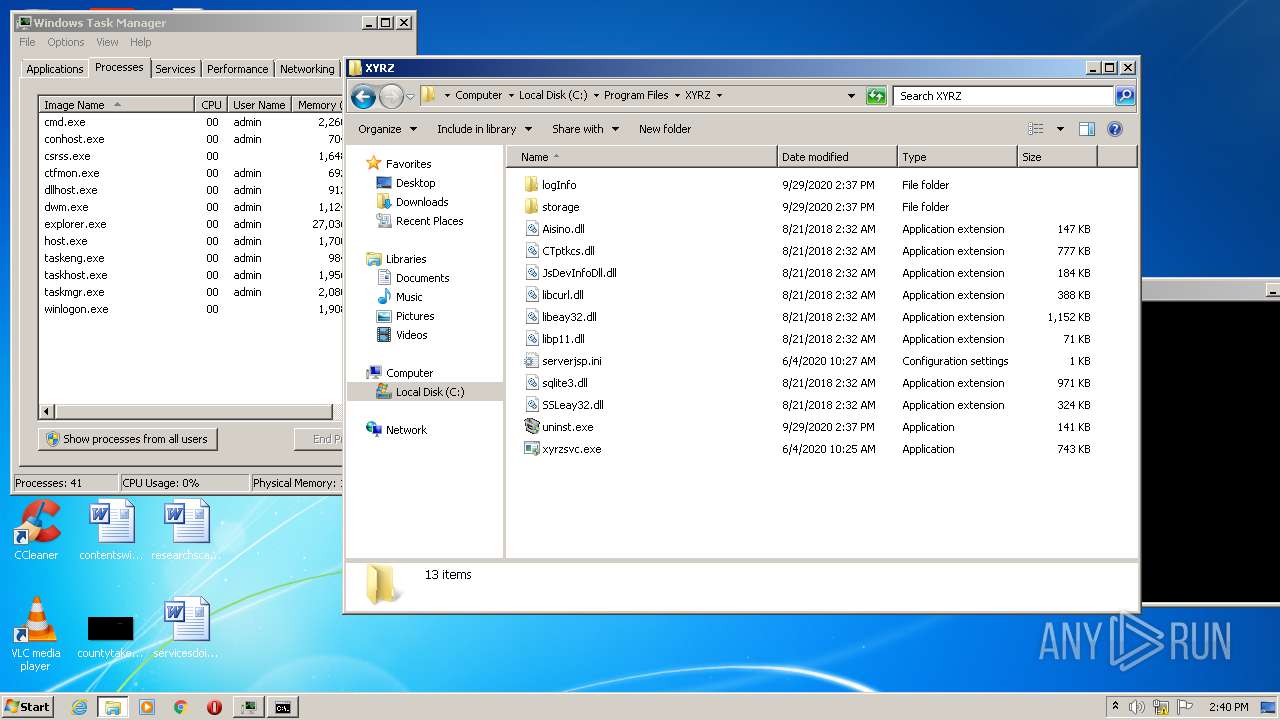Click the Start button
Viewport: 1280px width, 720px height.
(28, 707)
